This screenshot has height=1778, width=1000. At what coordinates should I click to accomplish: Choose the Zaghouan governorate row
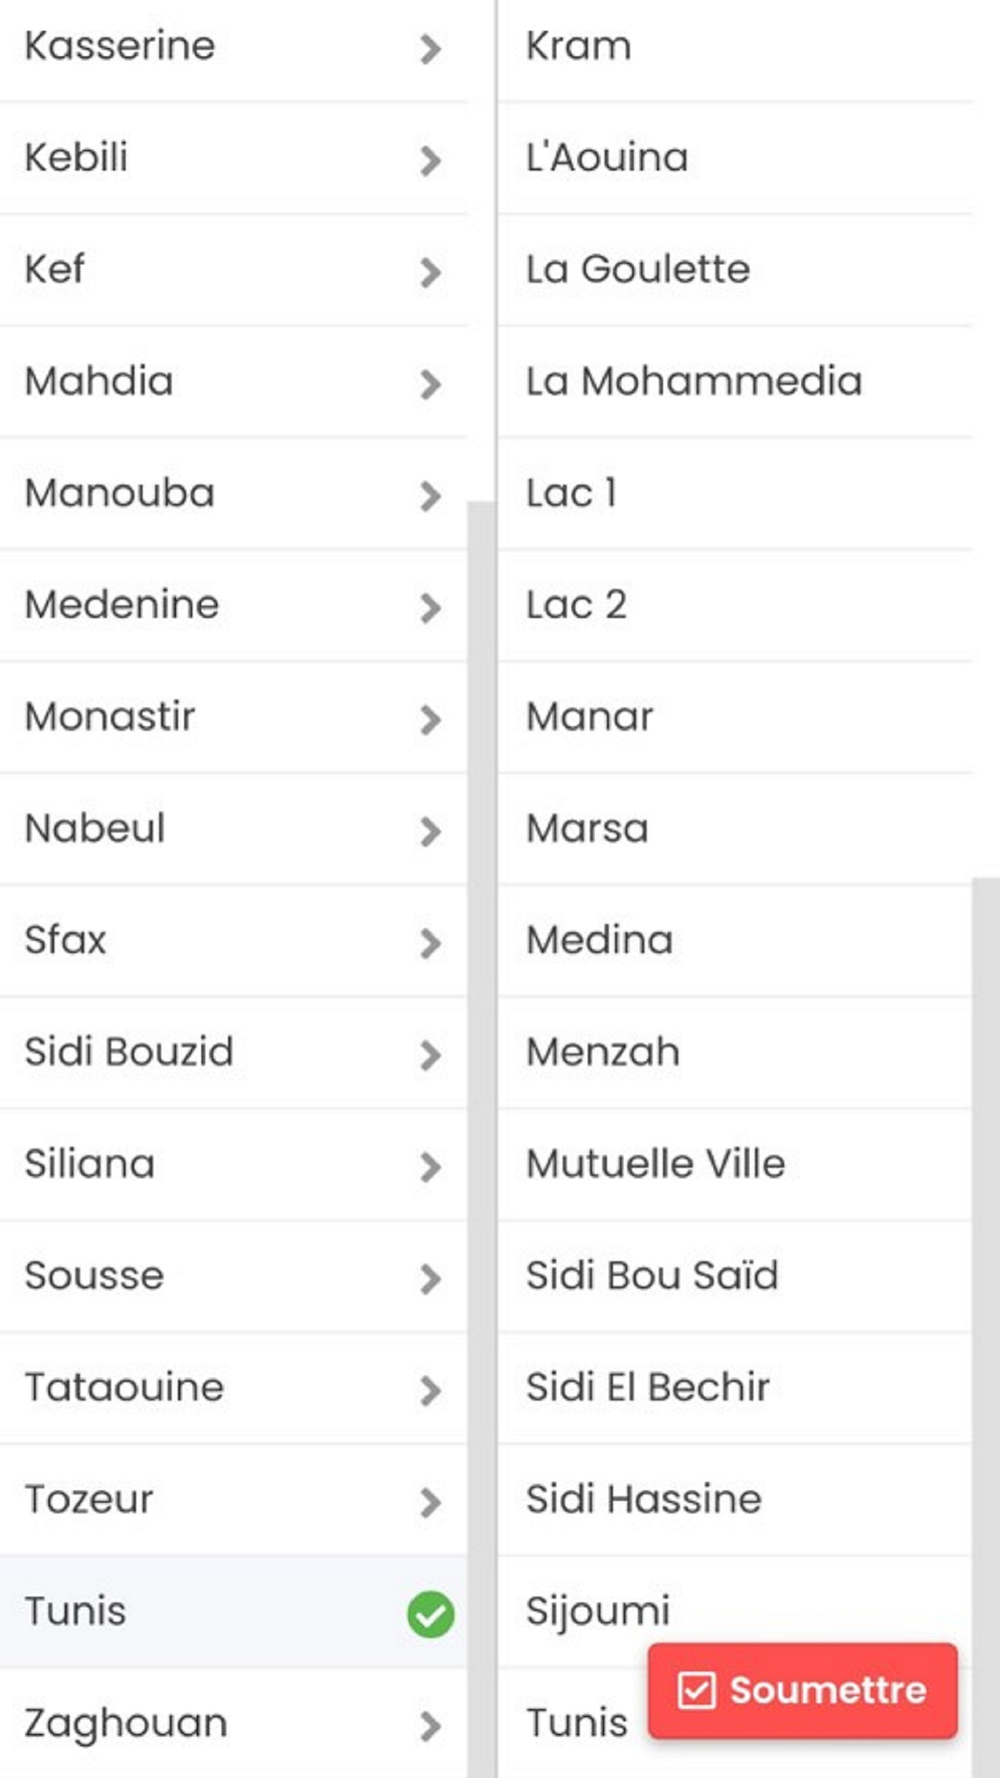[x=233, y=1723]
